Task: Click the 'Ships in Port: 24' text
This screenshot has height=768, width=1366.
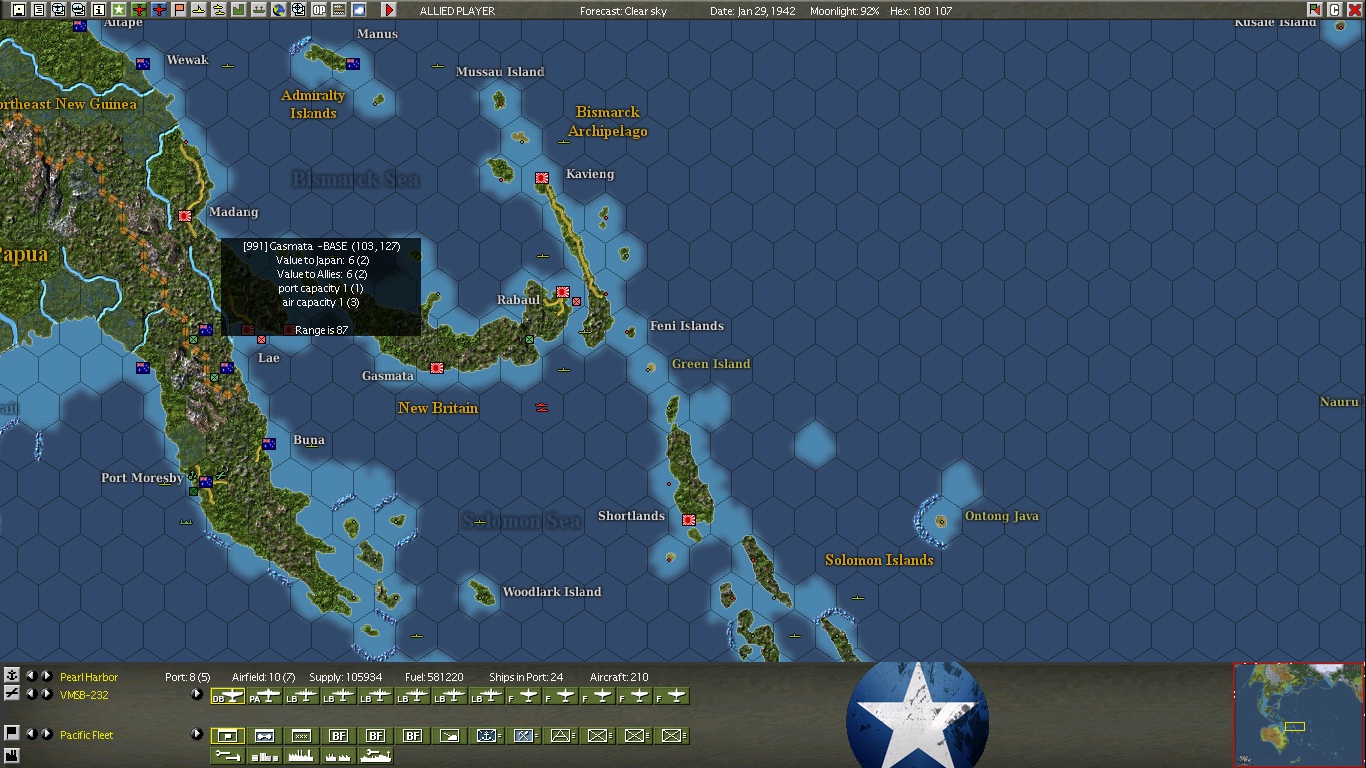Action: pyautogui.click(x=526, y=677)
